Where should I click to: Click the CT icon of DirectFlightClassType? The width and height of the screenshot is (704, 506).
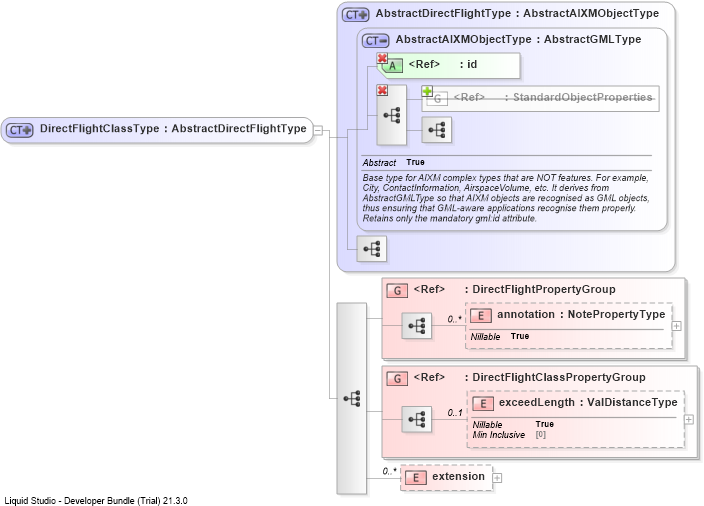(20, 130)
